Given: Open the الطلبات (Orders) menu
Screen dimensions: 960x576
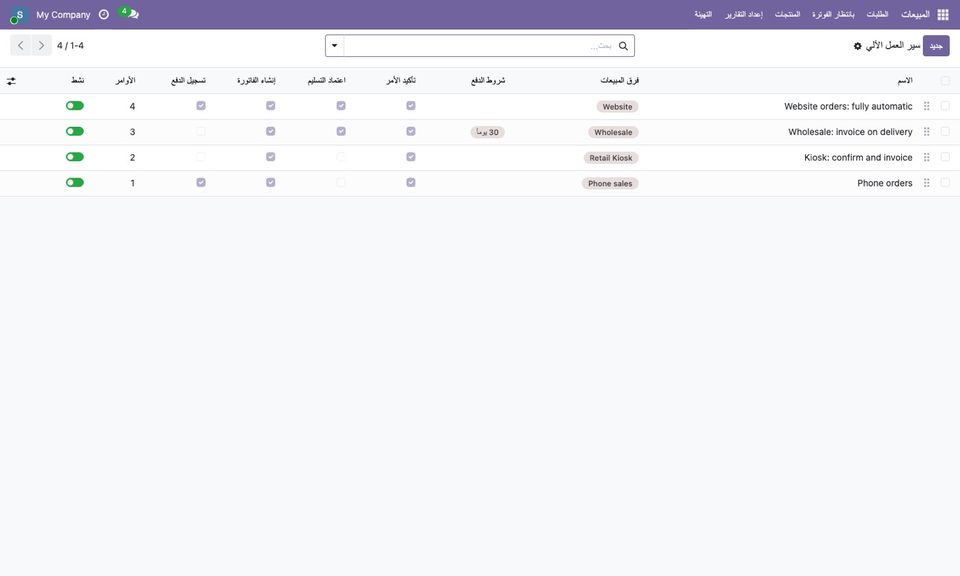Looking at the screenshot, I should (x=877, y=14).
